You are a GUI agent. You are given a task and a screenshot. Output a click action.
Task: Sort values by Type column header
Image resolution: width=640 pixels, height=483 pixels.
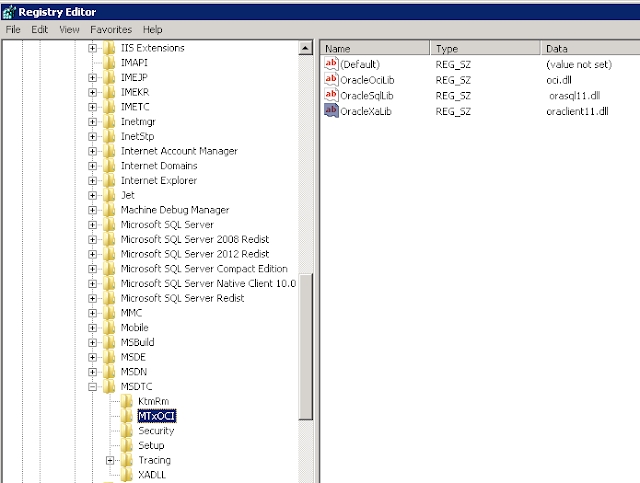point(485,48)
